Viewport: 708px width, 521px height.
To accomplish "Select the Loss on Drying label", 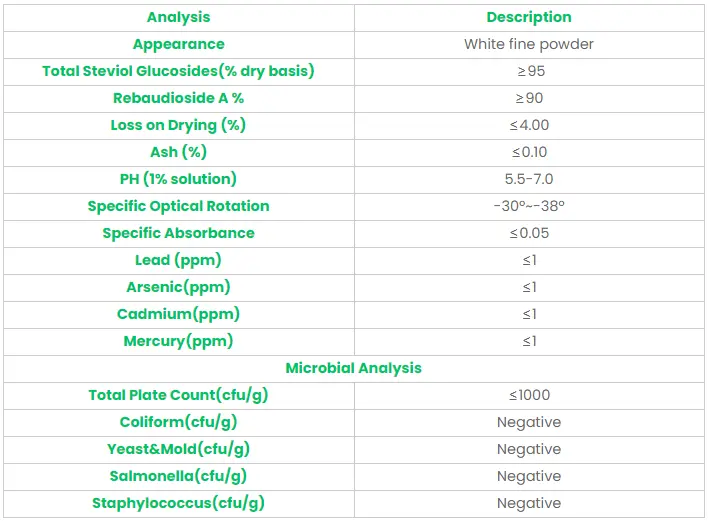I will 178,125.
